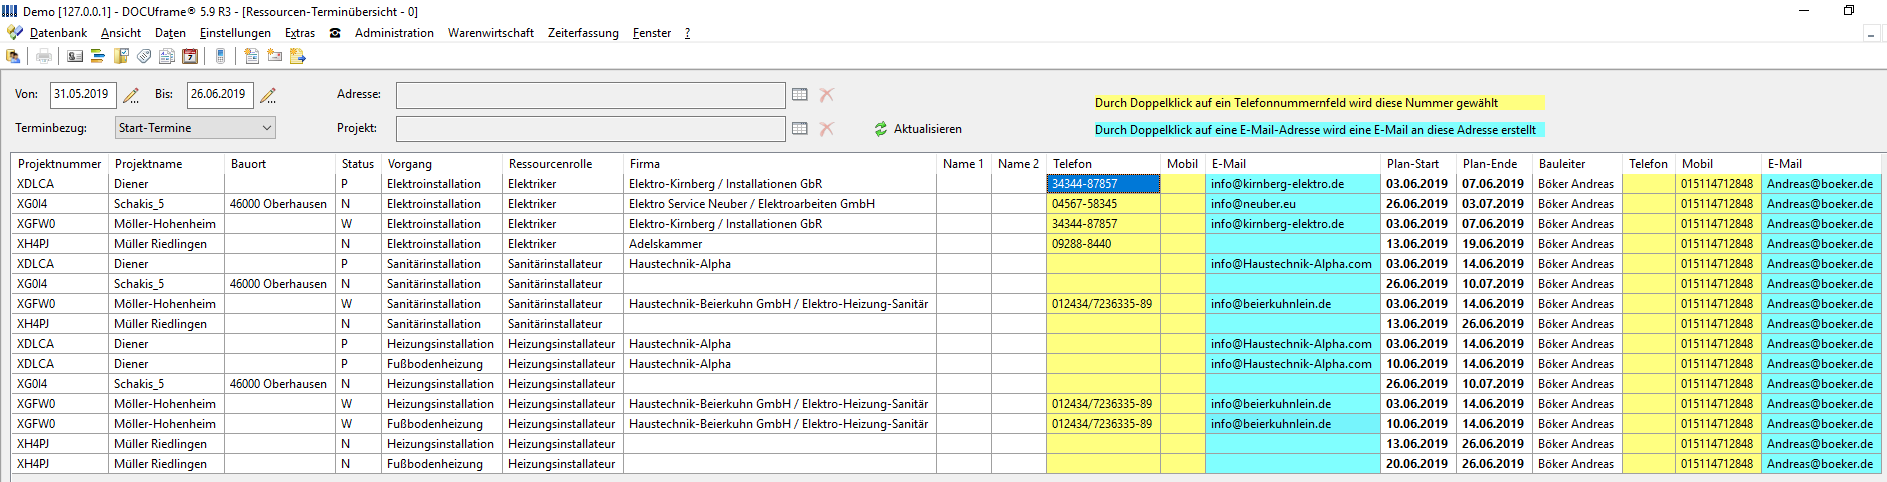Open the Datenbank menu
The height and width of the screenshot is (482, 1887).
click(x=58, y=33)
